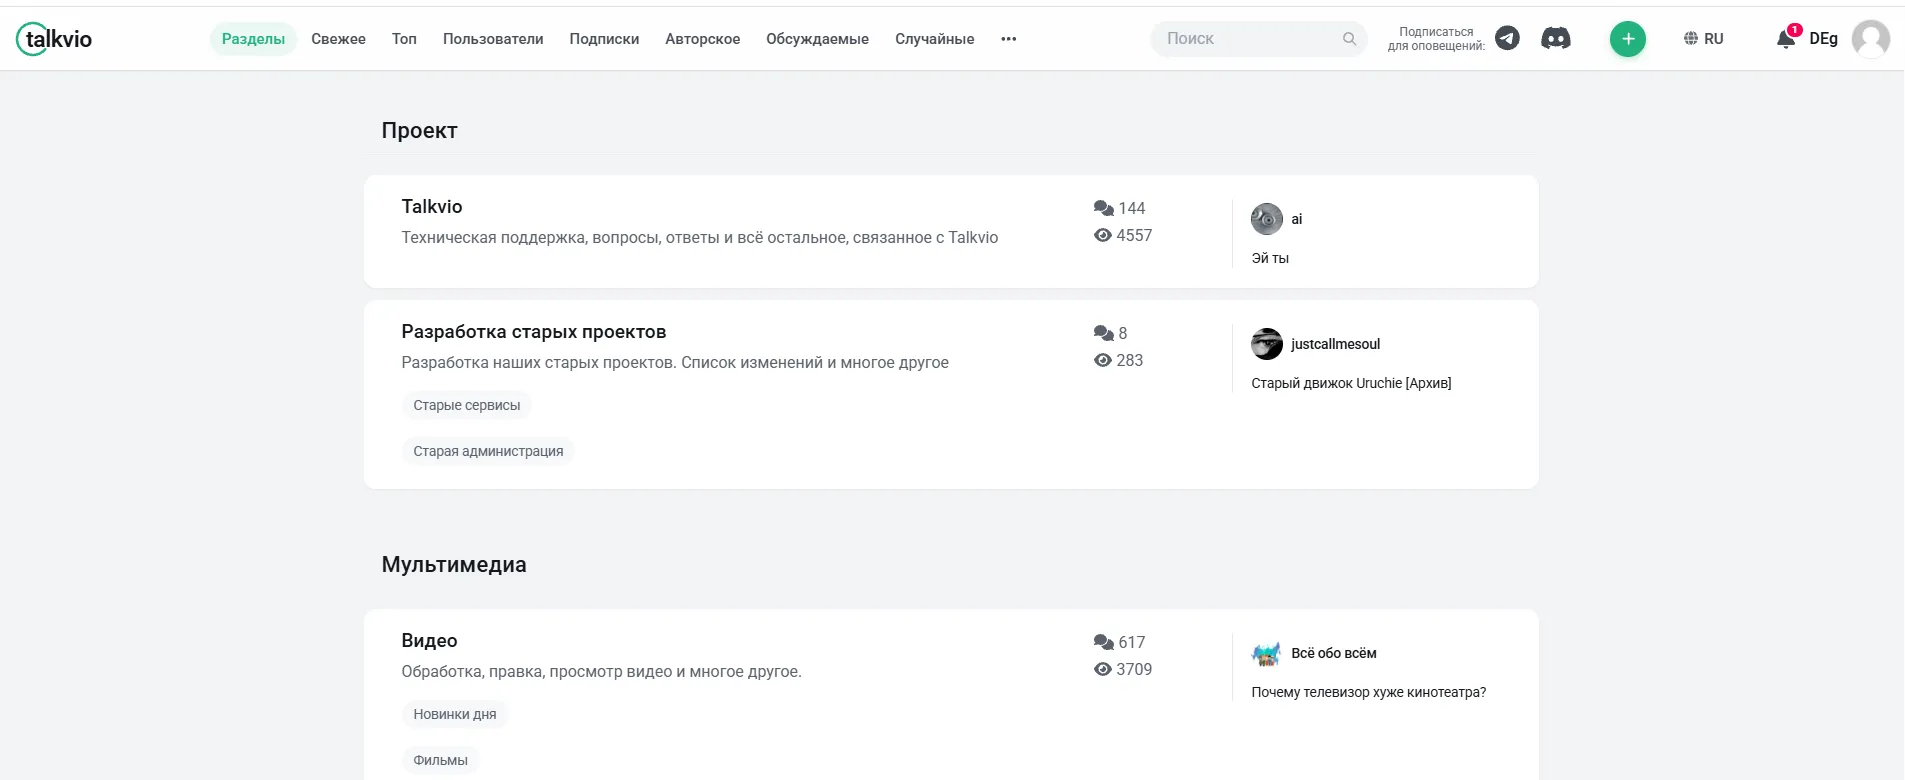Open the Talkvio section link
The height and width of the screenshot is (780, 1905).
pos(432,206)
